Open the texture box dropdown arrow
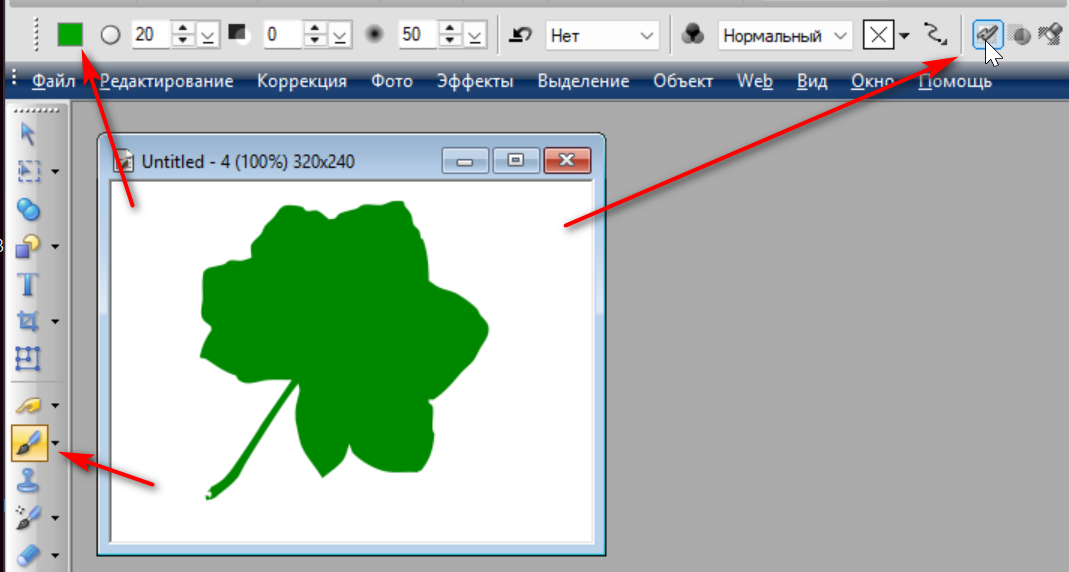The image size is (1069, 572). click(904, 35)
